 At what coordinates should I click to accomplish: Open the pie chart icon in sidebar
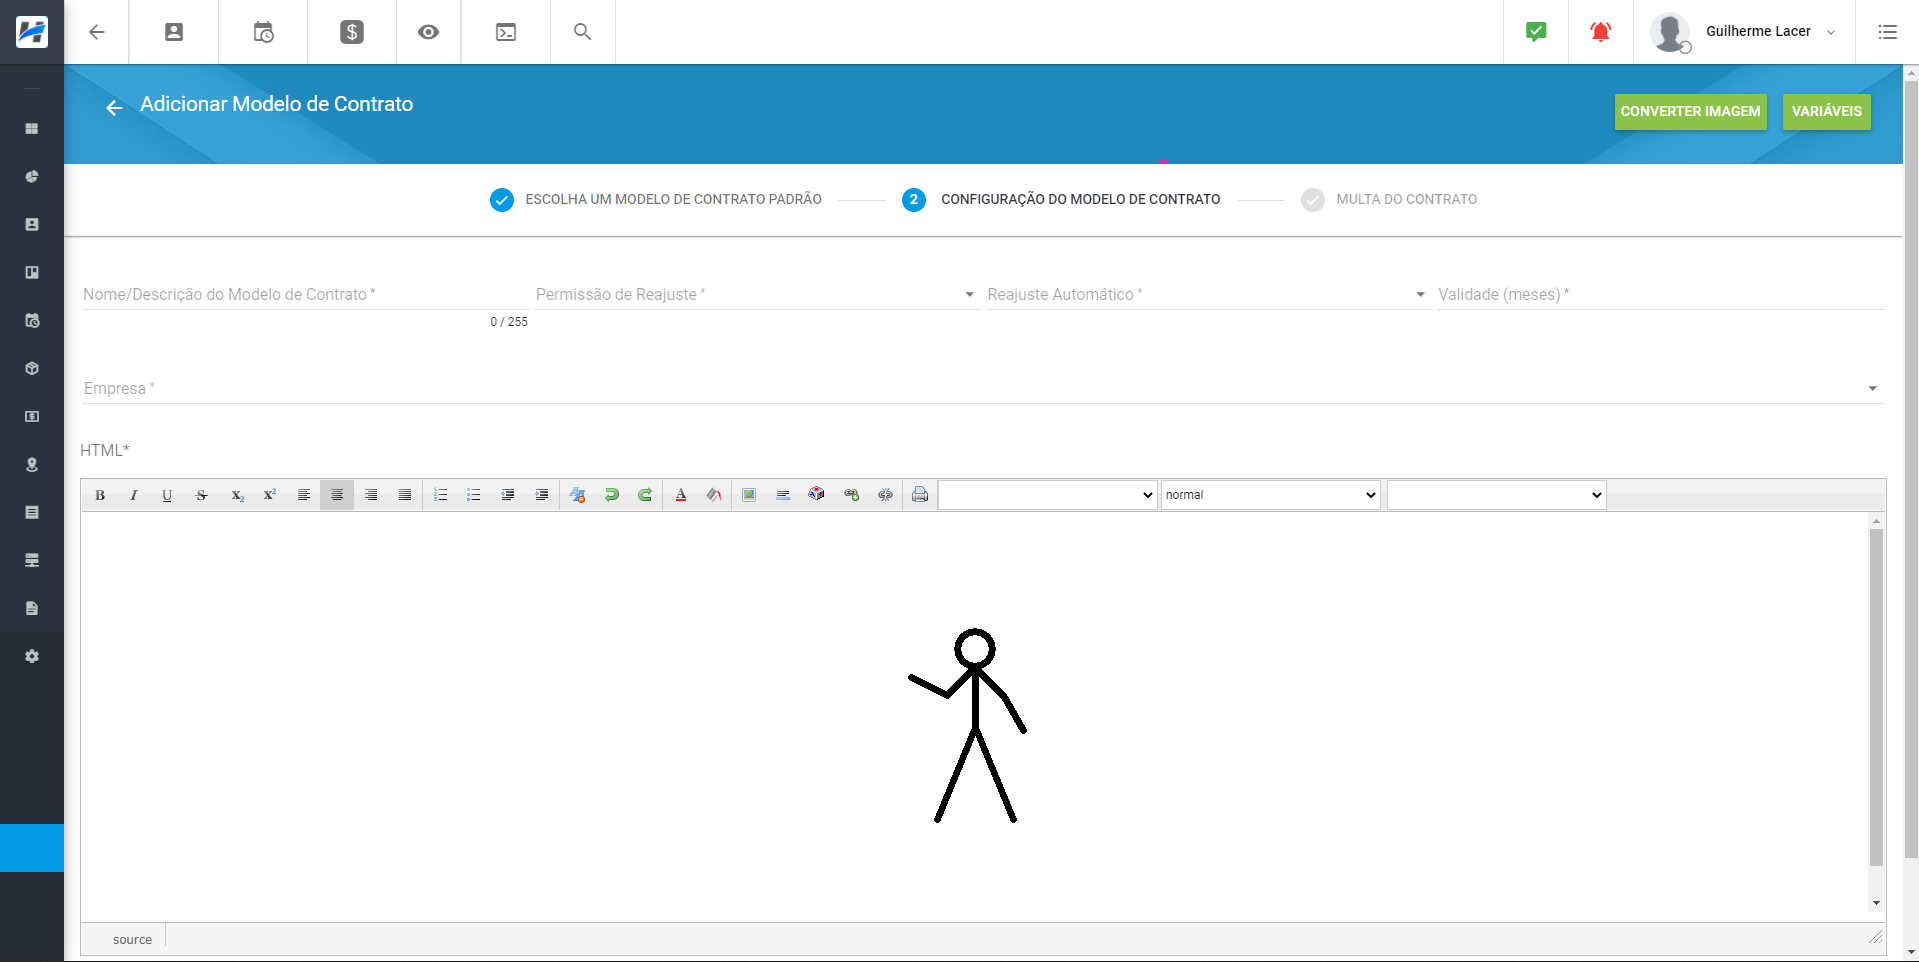tap(32, 176)
